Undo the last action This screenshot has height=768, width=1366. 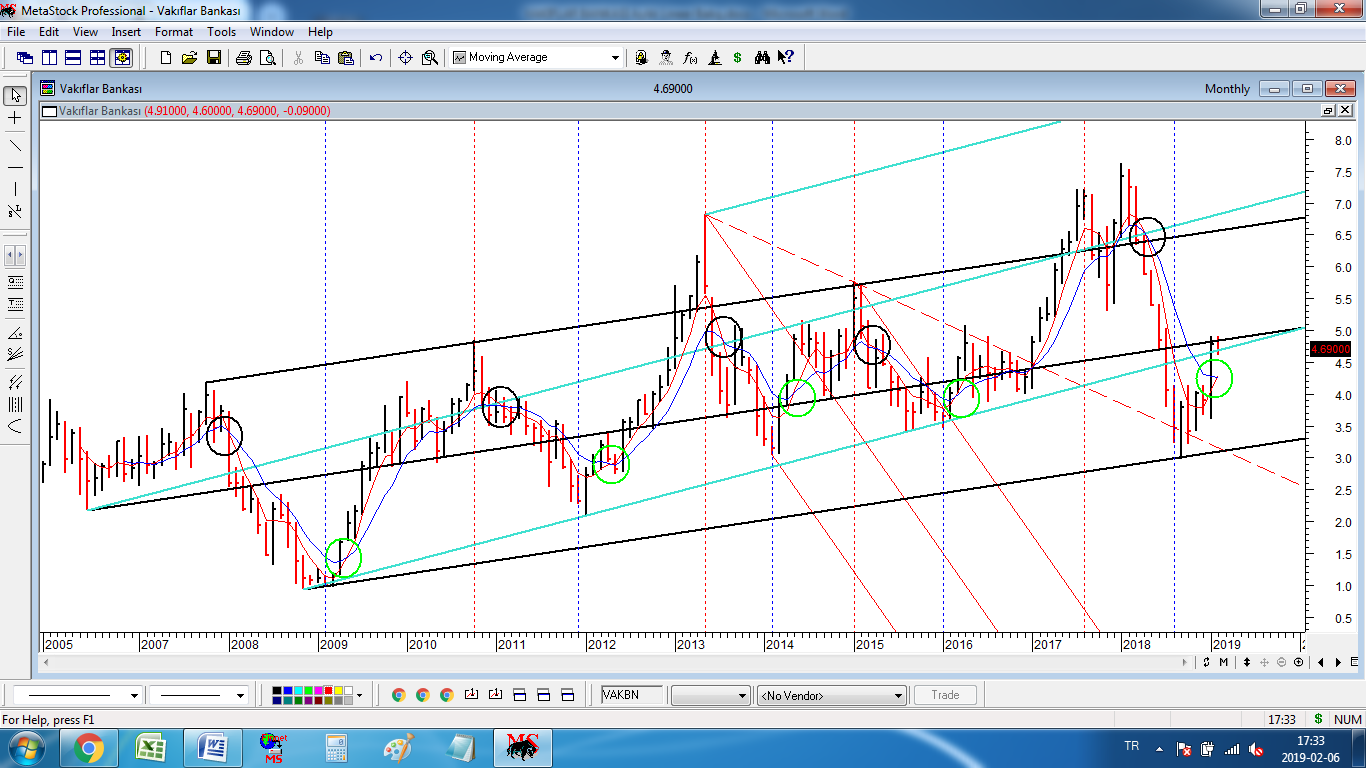tap(376, 57)
